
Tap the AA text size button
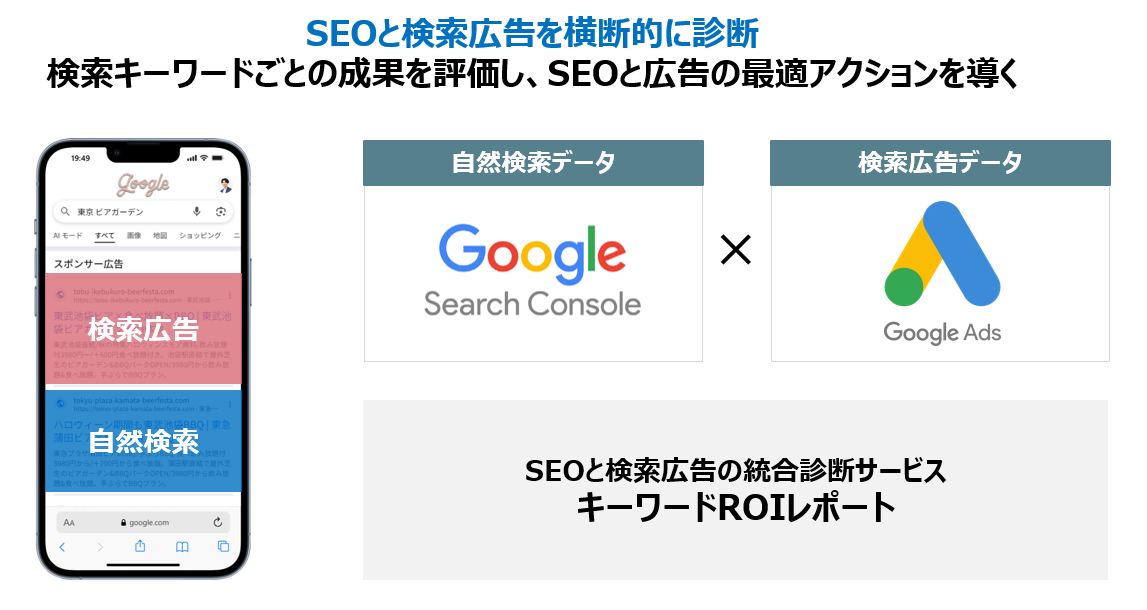click(69, 522)
